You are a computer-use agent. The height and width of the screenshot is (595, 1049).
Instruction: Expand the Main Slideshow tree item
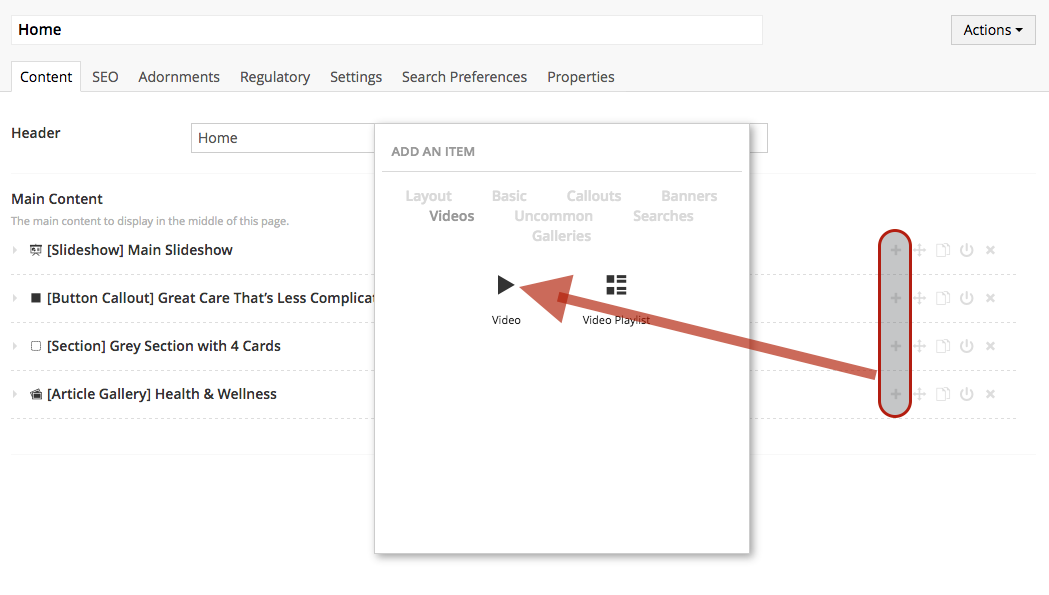[15, 249]
